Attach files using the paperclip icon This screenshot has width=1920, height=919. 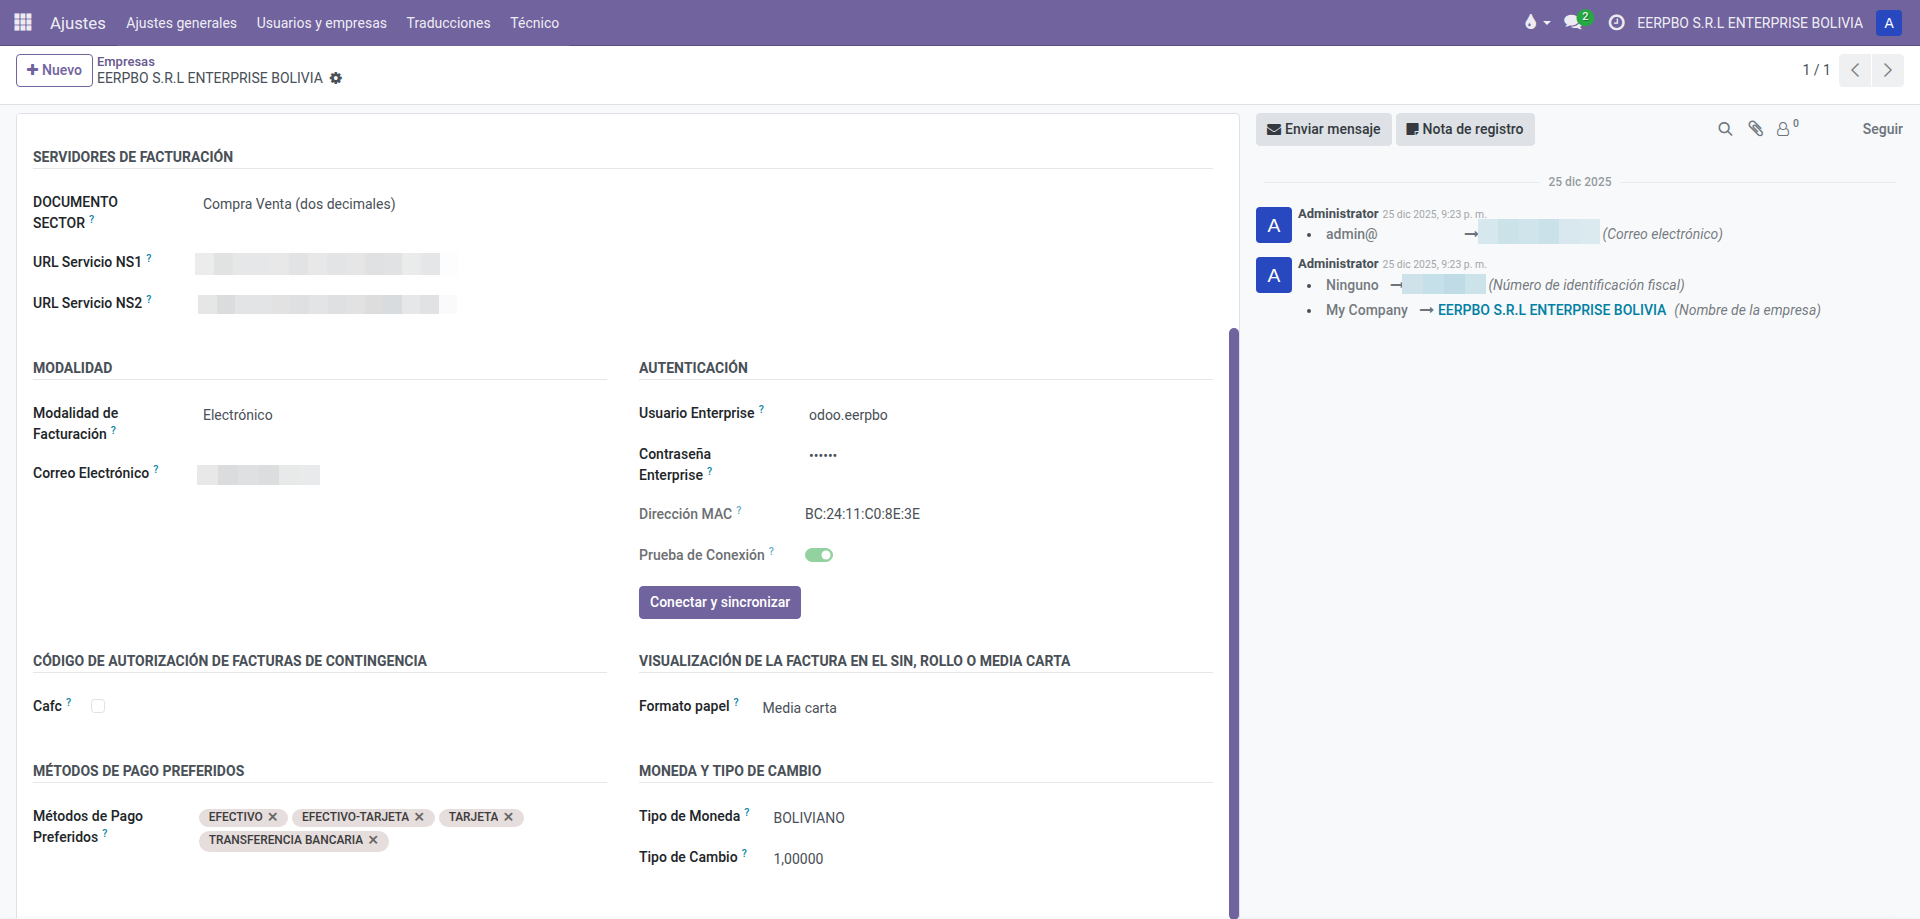[1755, 129]
